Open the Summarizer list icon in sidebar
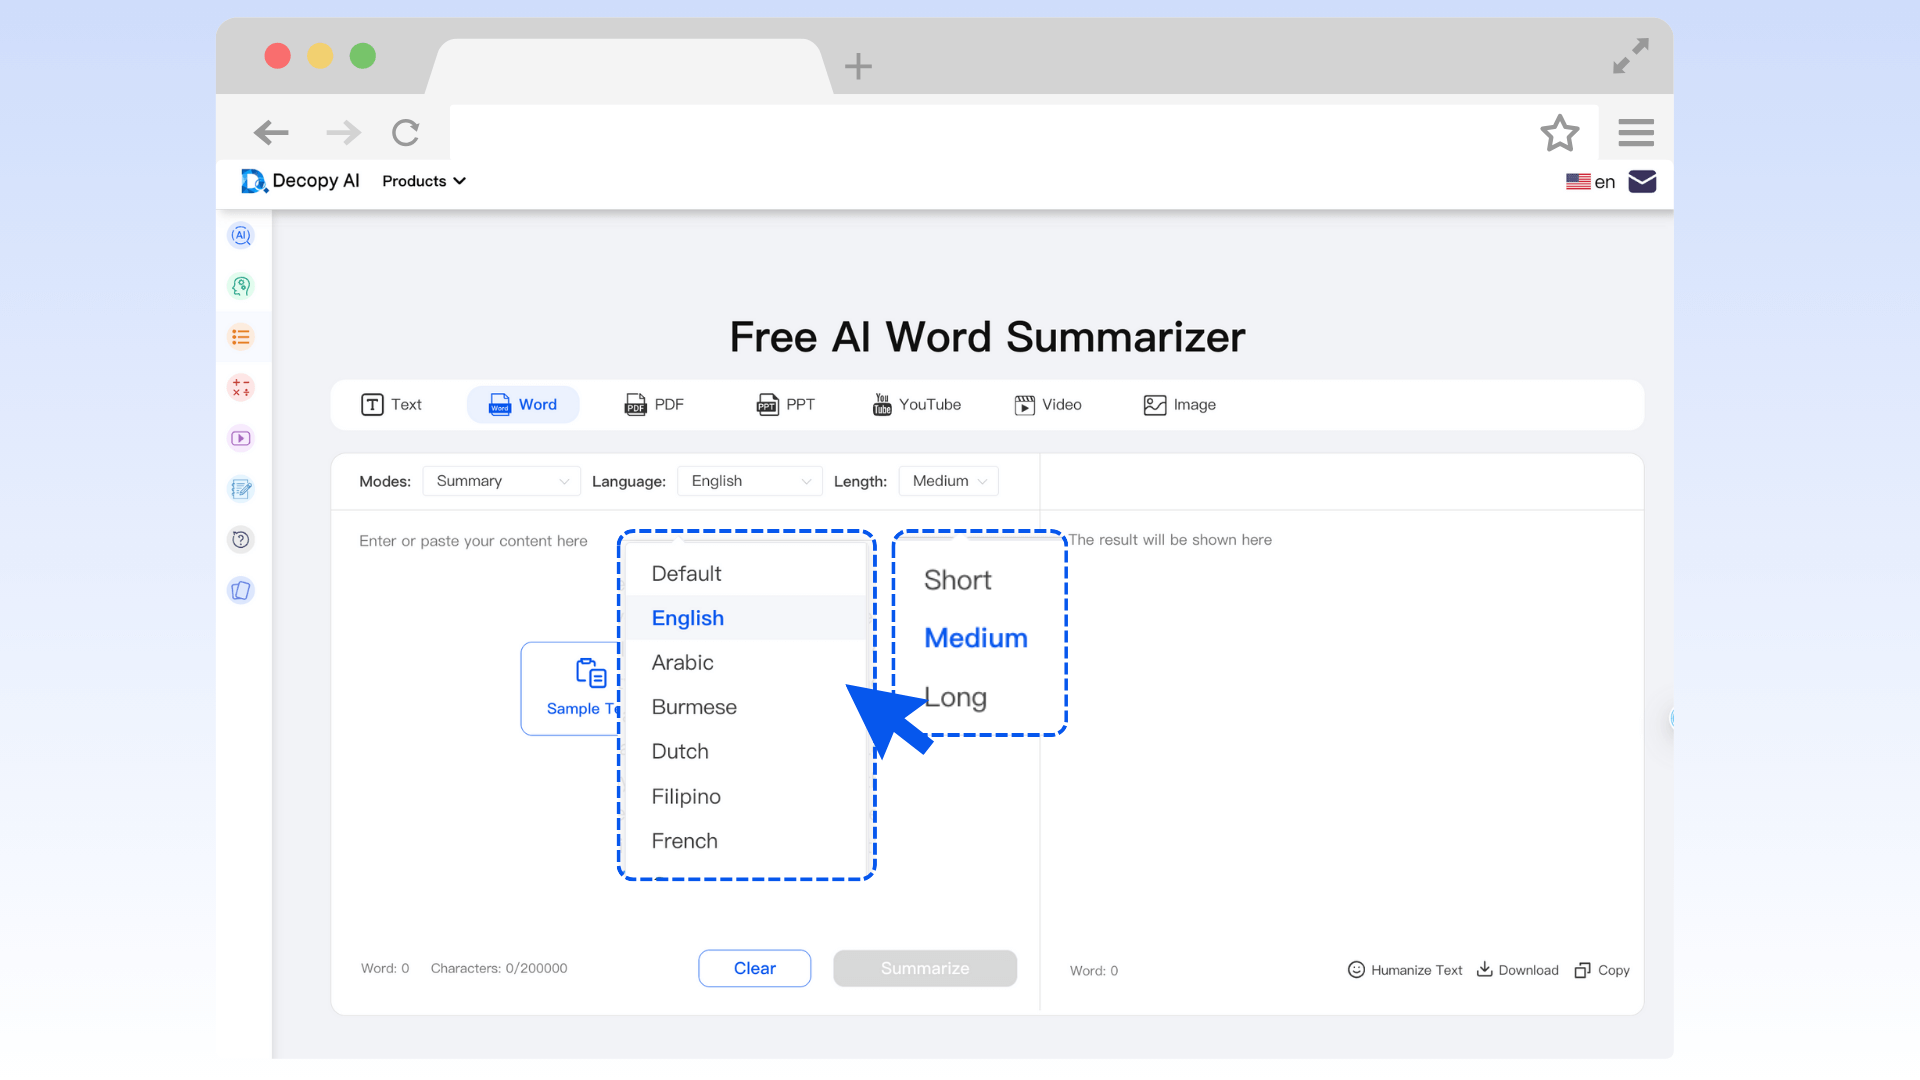The width and height of the screenshot is (1920, 1080). pos(241,337)
